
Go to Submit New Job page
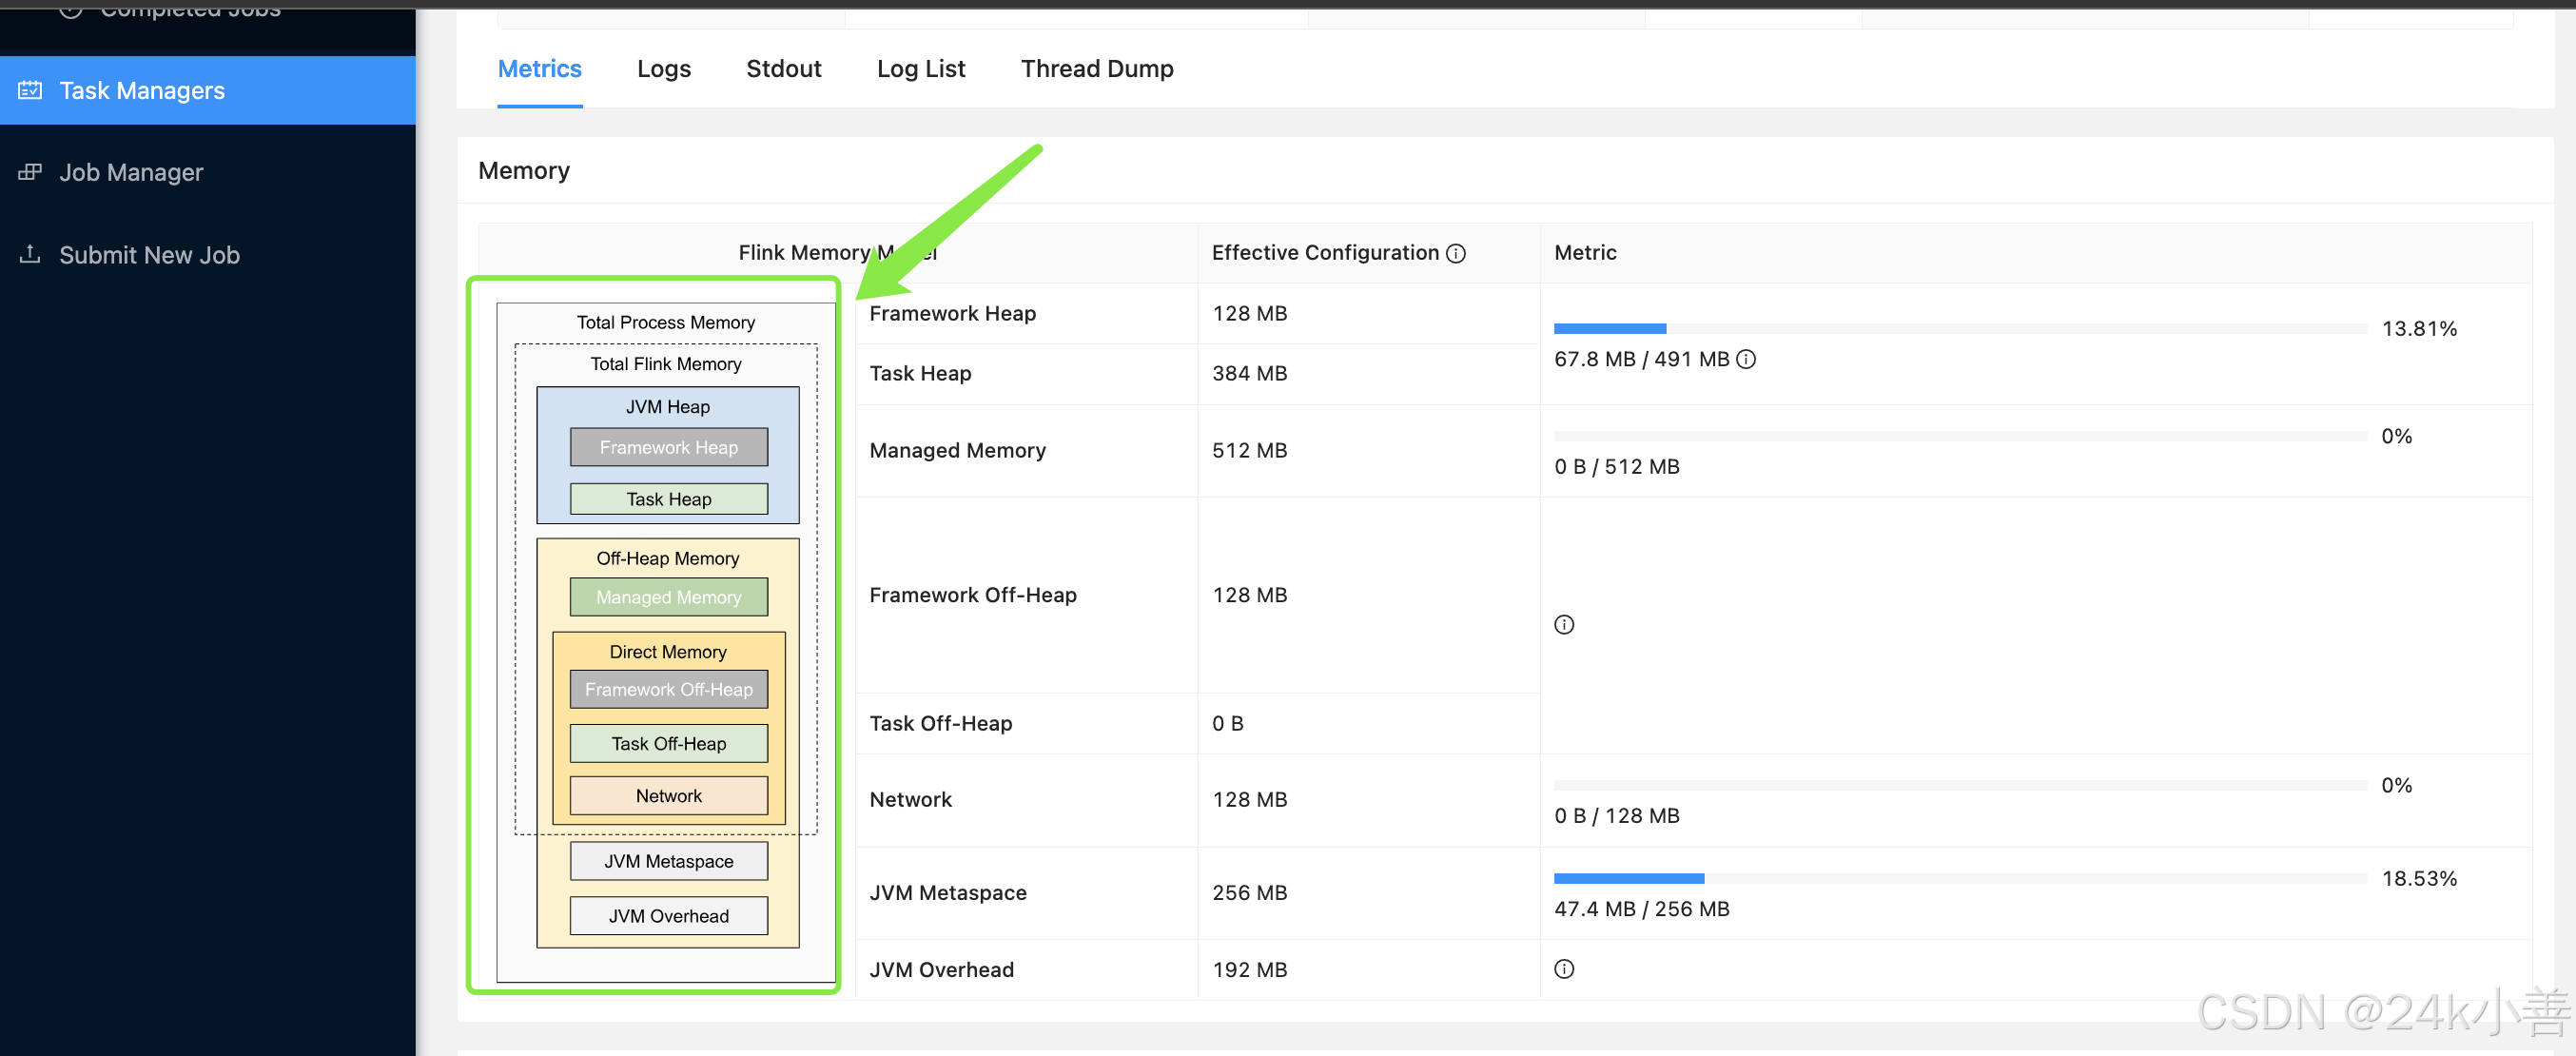click(x=149, y=254)
